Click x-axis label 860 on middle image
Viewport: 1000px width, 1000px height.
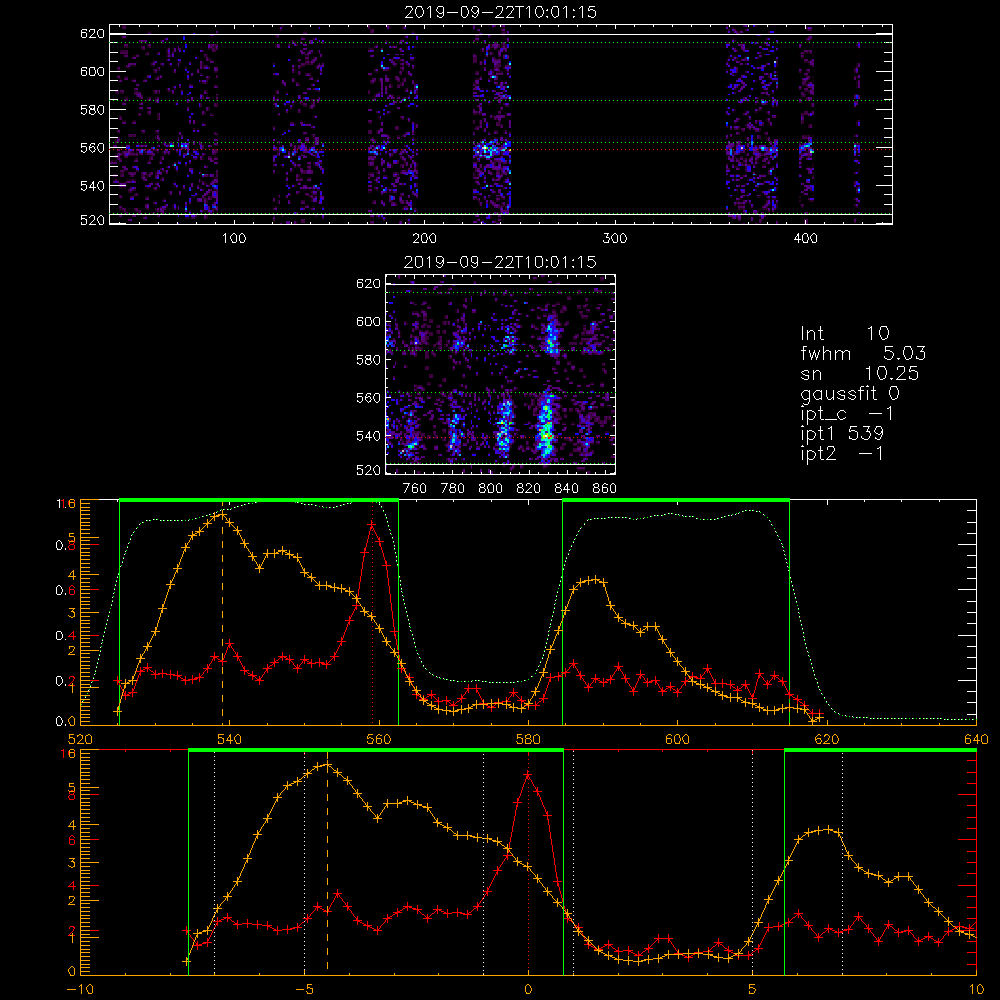(604, 489)
